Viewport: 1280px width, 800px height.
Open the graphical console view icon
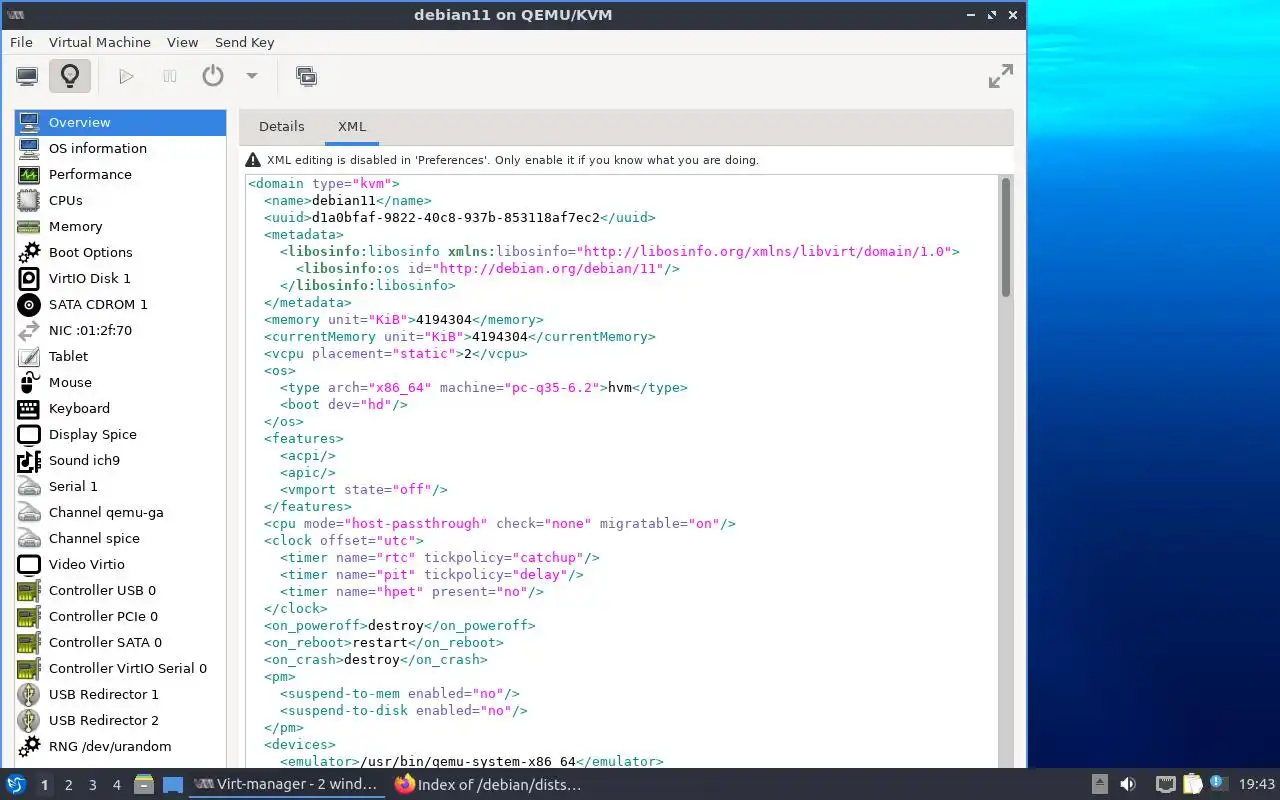(27, 76)
